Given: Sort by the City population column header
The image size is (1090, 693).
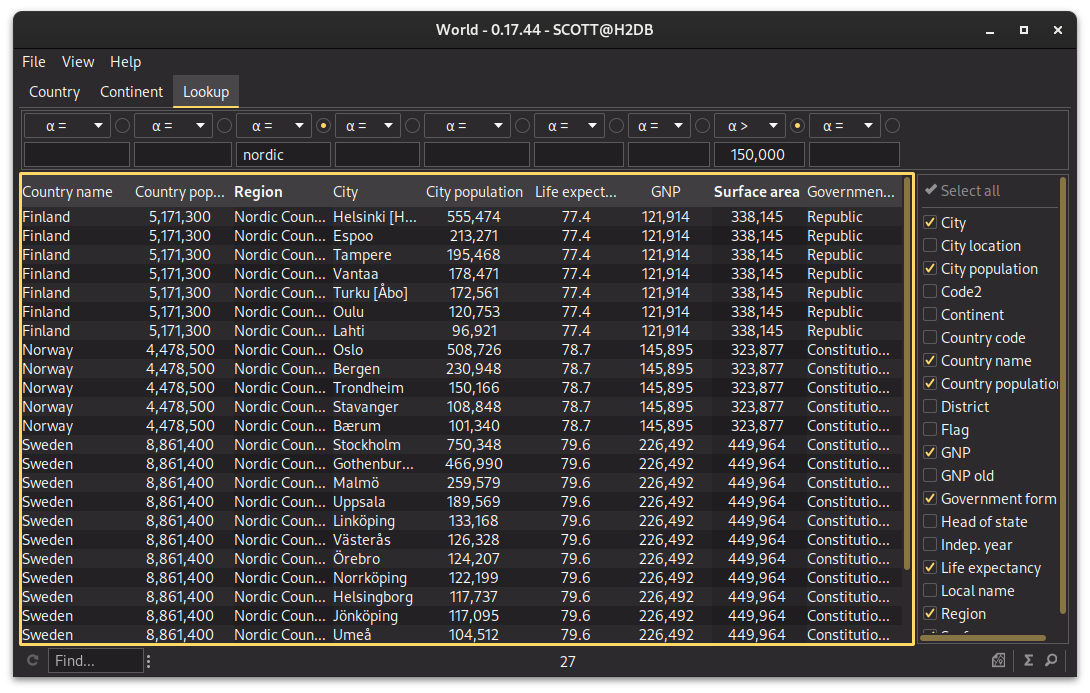Looking at the screenshot, I should 474,192.
